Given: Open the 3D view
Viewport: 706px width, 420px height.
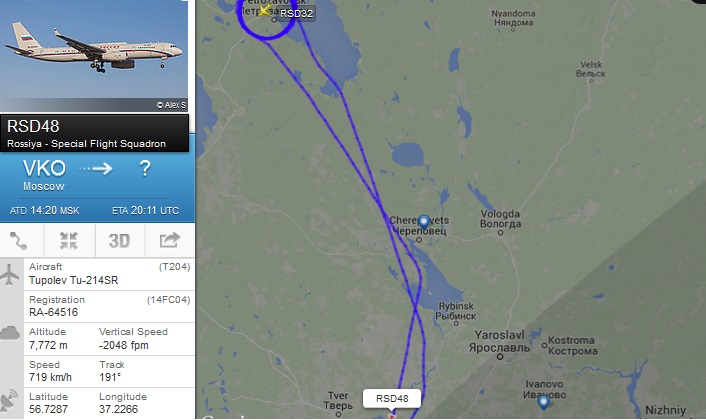Looking at the screenshot, I should tap(119, 240).
